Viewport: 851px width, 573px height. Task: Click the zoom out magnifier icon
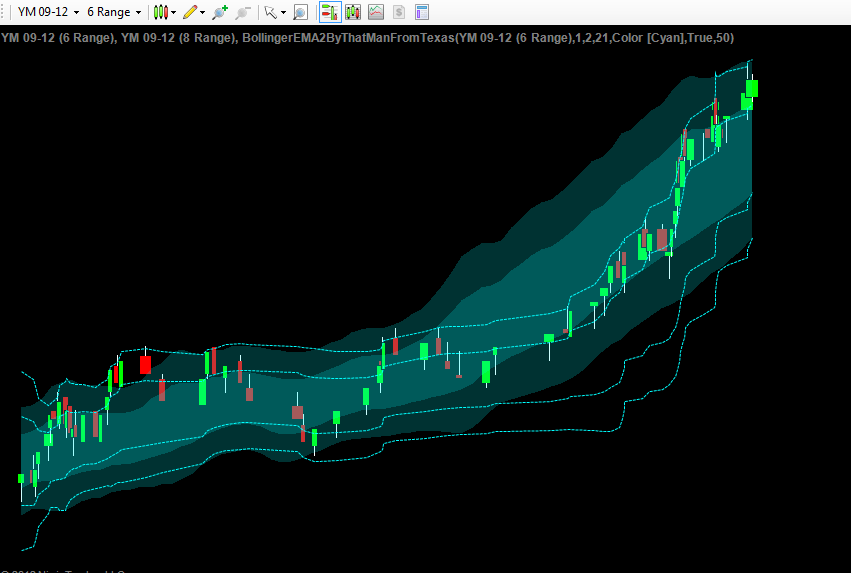[243, 12]
